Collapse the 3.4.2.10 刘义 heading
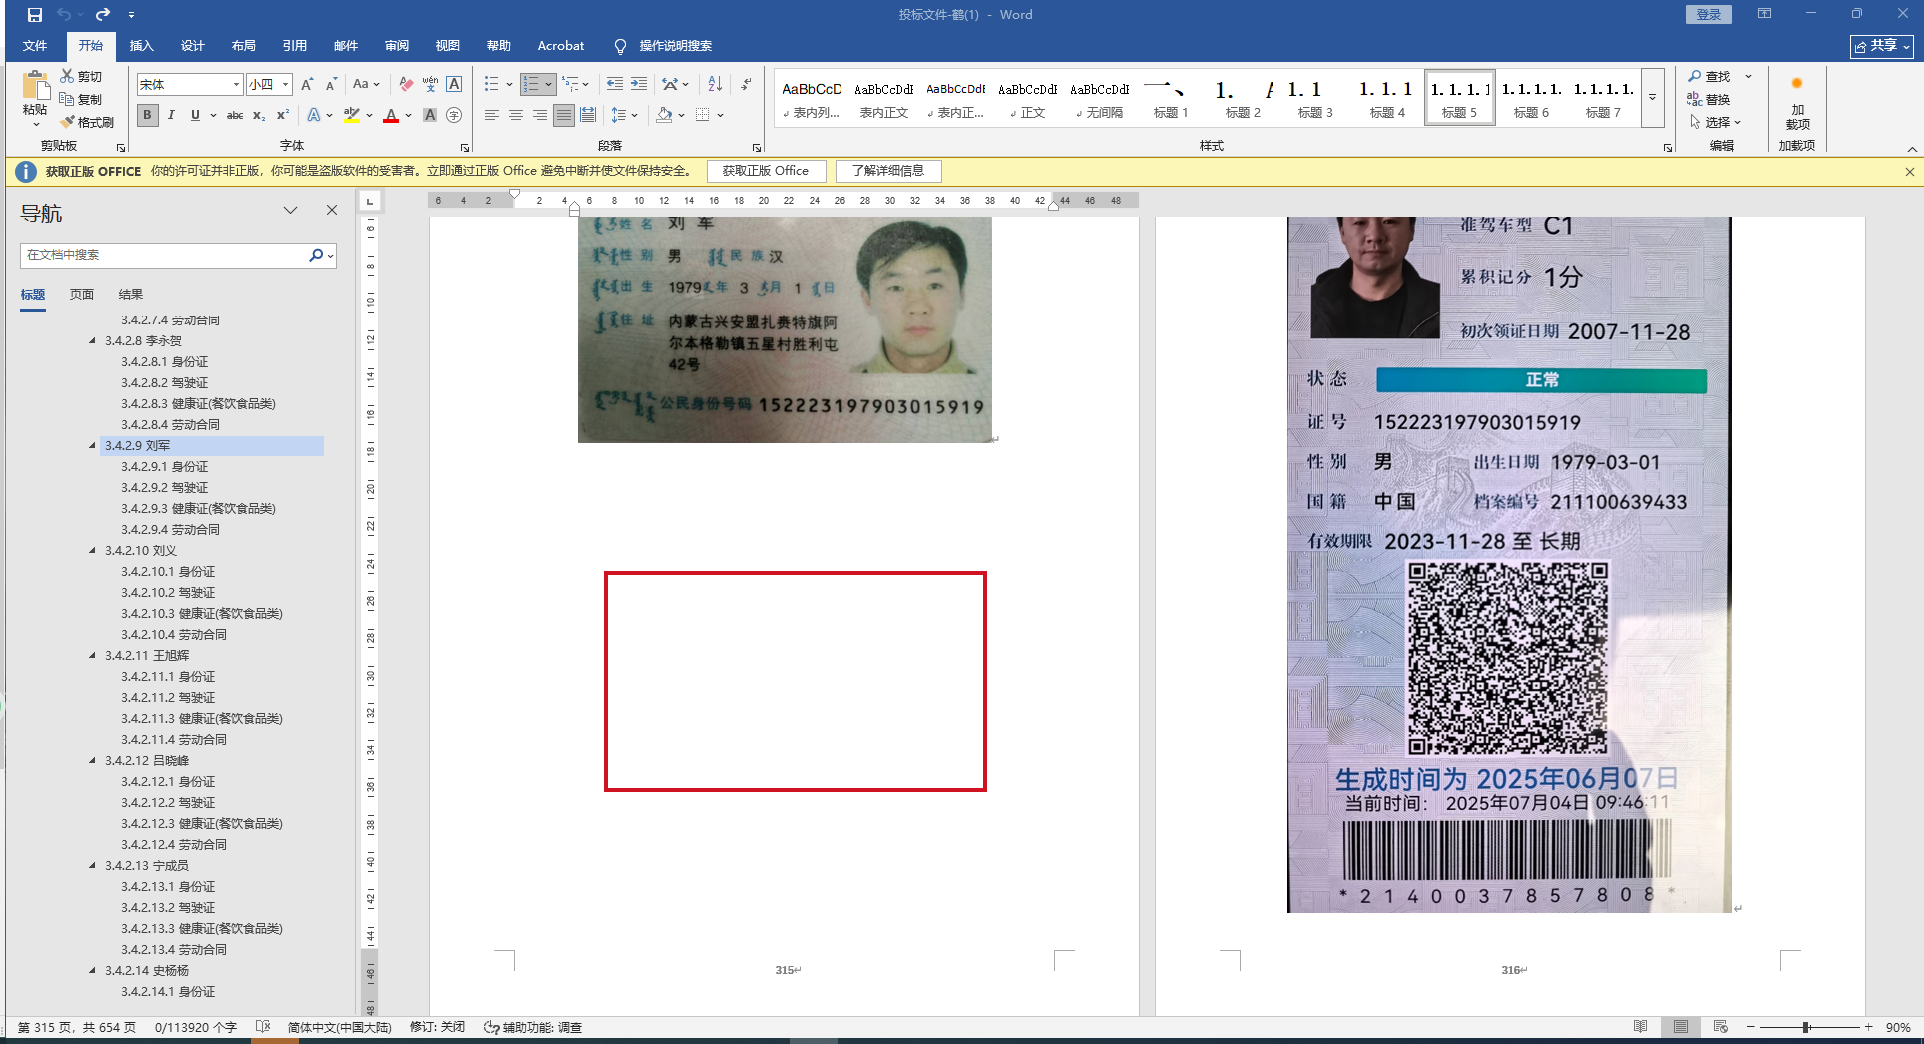The image size is (1924, 1044). pyautogui.click(x=93, y=551)
